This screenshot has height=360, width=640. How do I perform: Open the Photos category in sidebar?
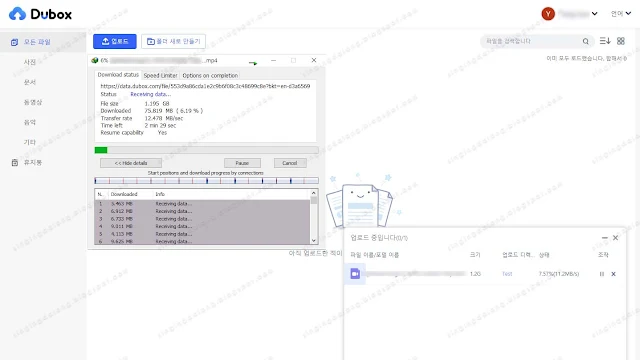(x=30, y=62)
